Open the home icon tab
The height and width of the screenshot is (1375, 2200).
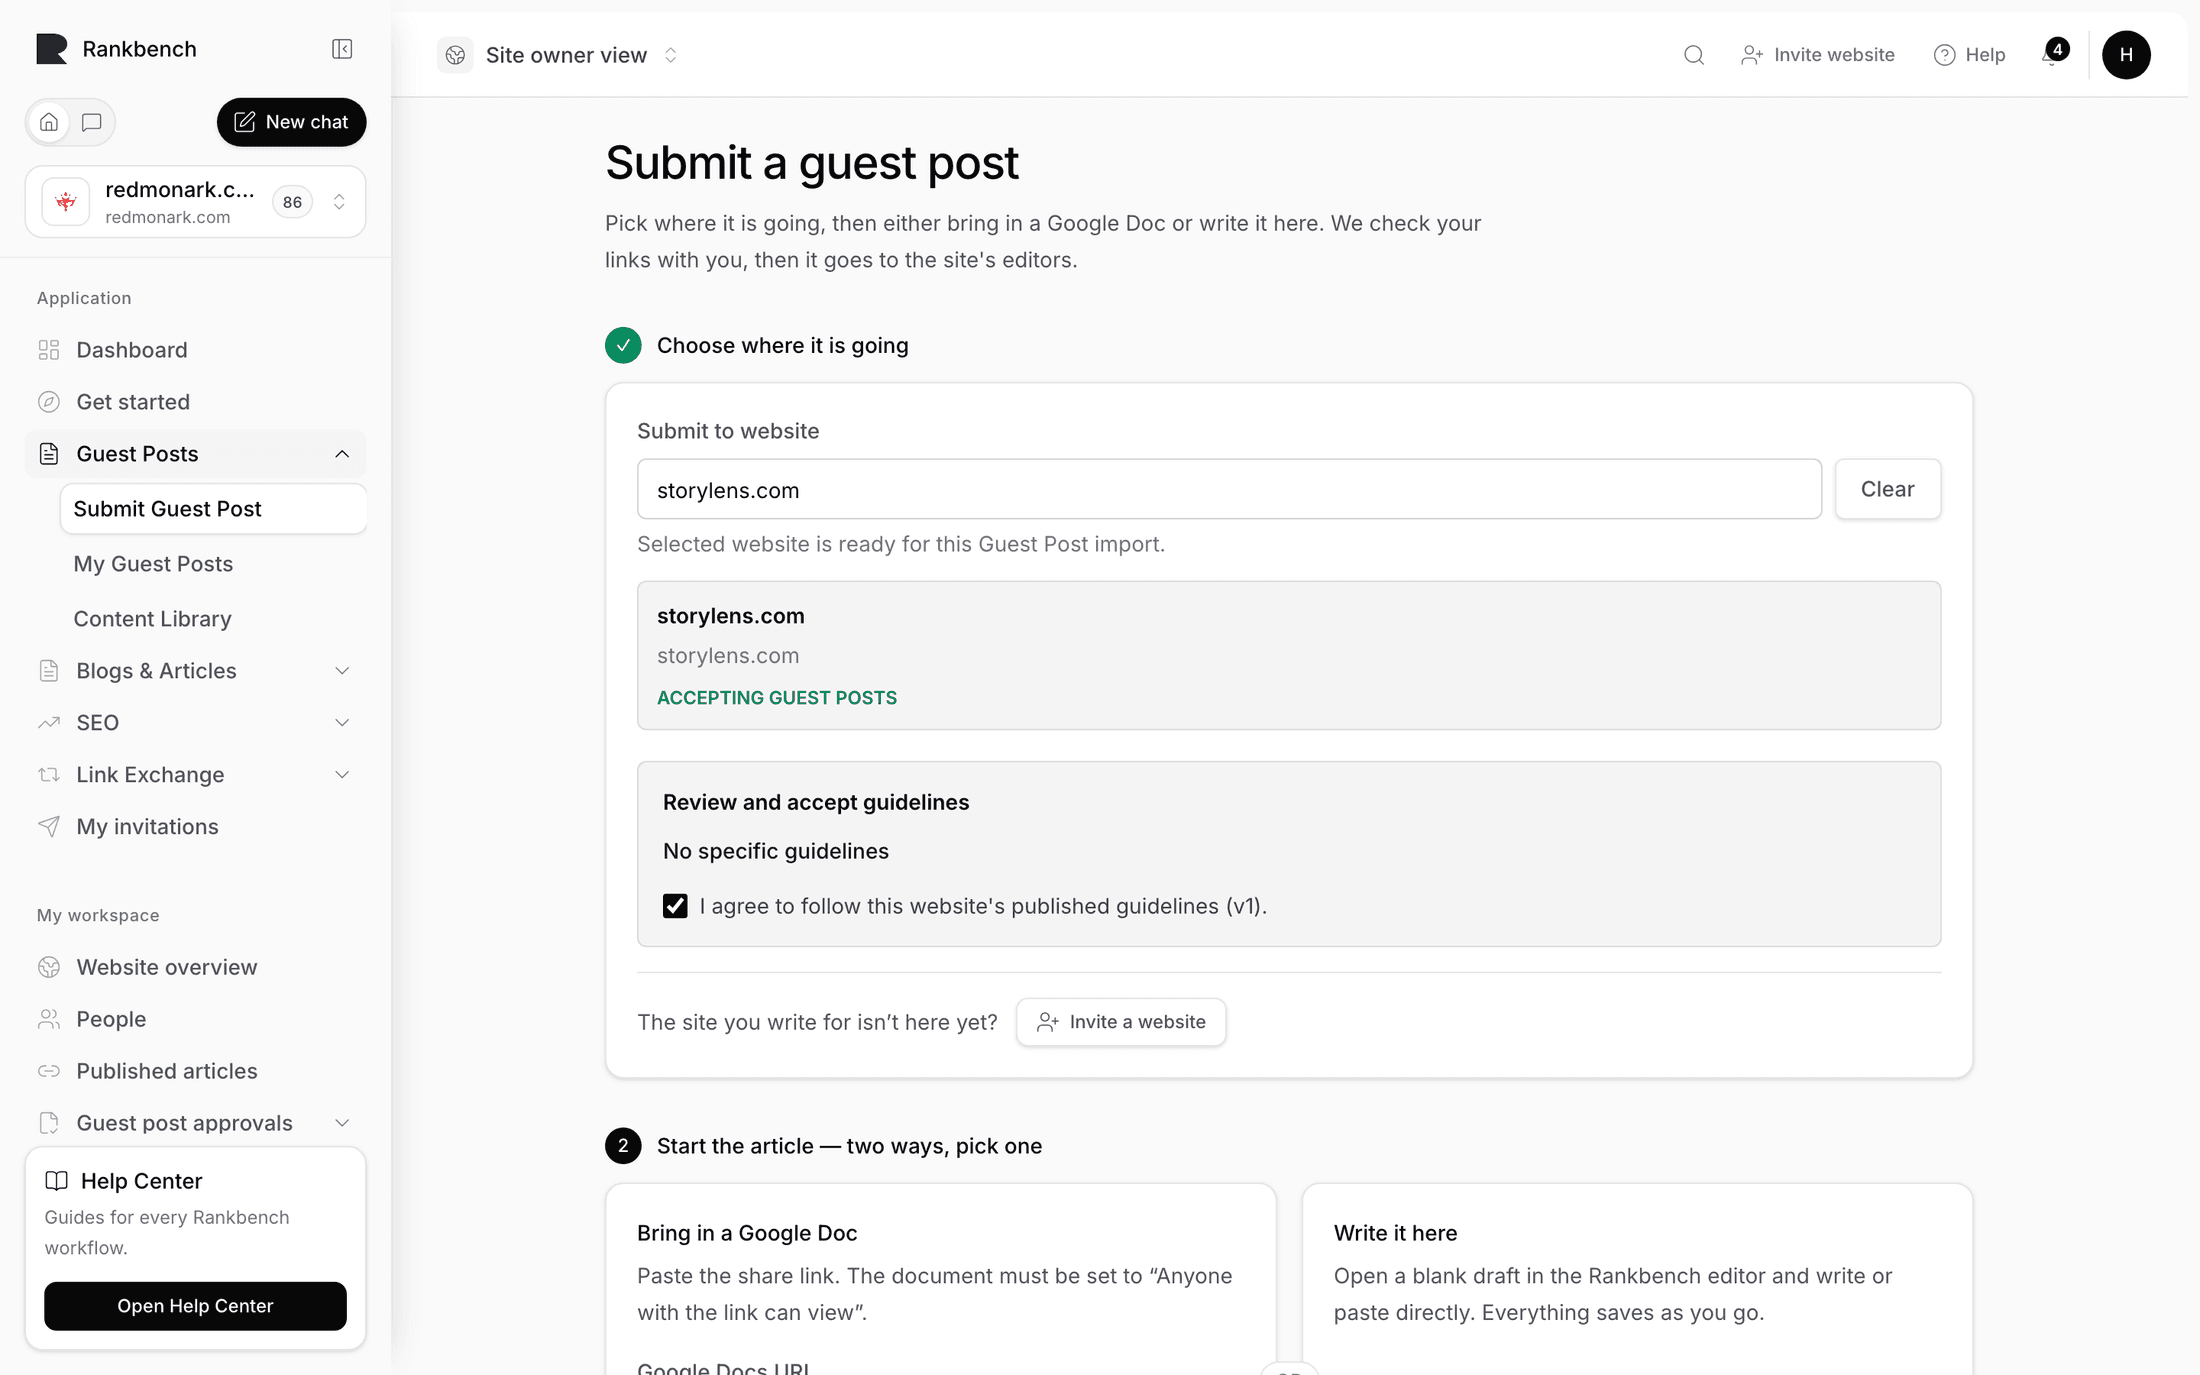(49, 122)
